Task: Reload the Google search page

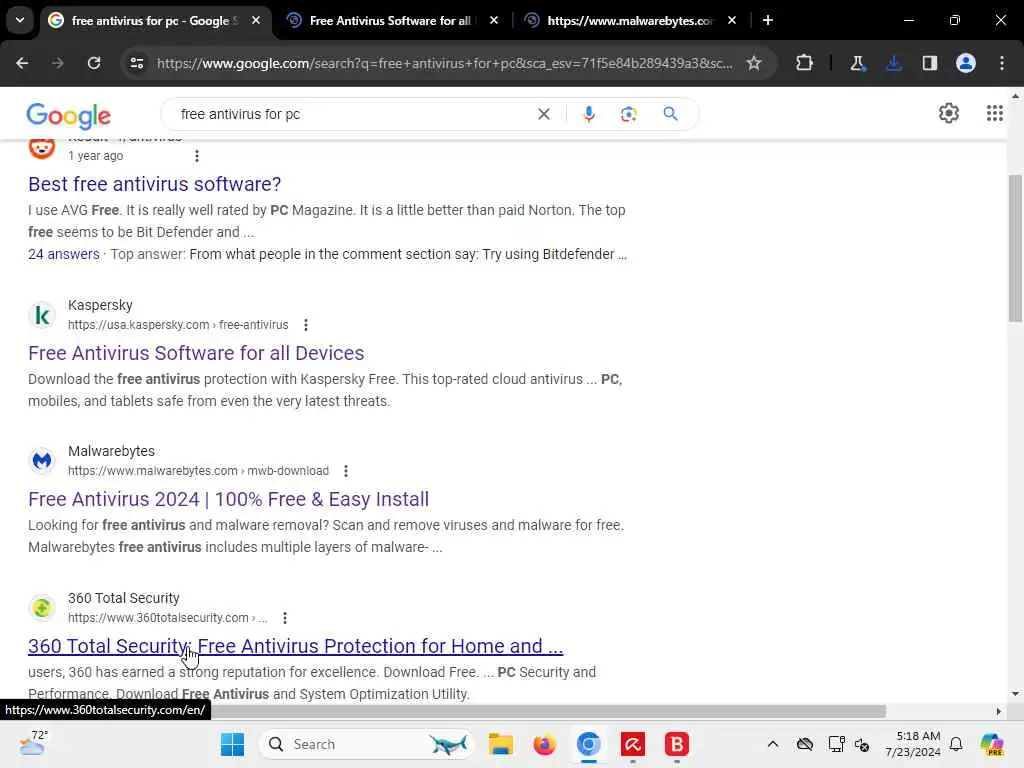Action: pos(94,63)
